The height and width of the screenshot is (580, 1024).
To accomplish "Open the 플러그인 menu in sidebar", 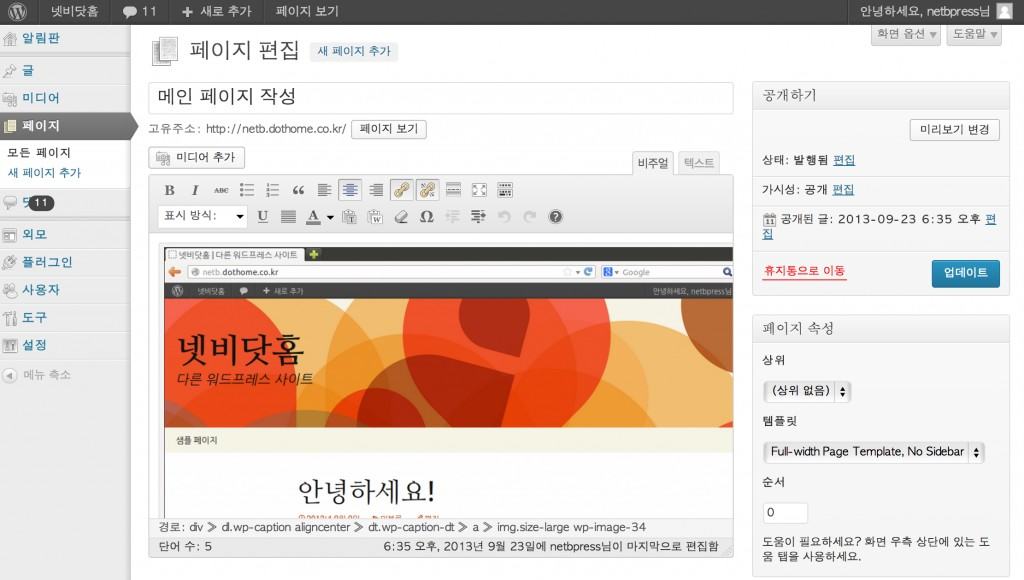I will point(47,262).
